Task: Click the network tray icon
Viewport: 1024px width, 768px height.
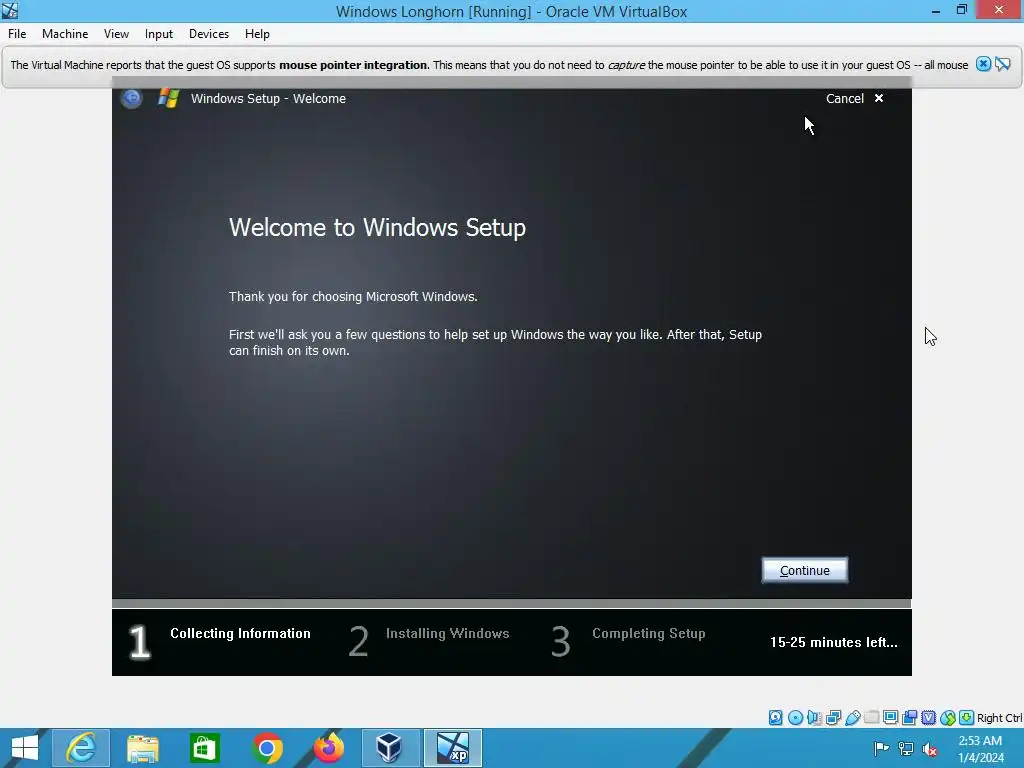Action: coord(906,748)
